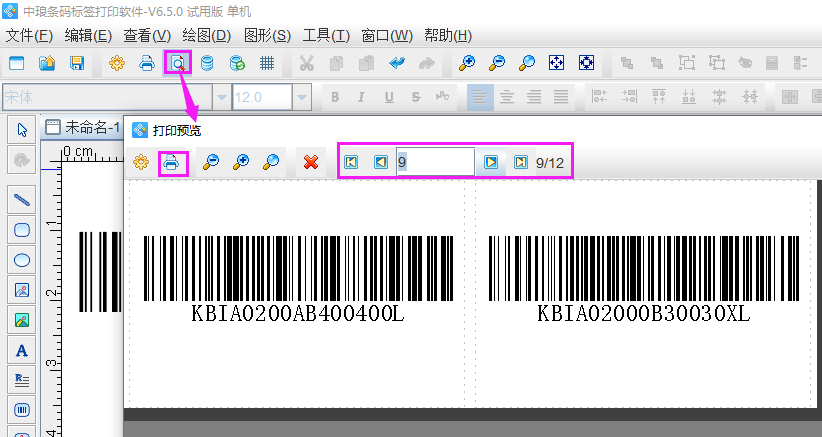
Task: Click the font name field showing 宋体
Action: (107, 97)
